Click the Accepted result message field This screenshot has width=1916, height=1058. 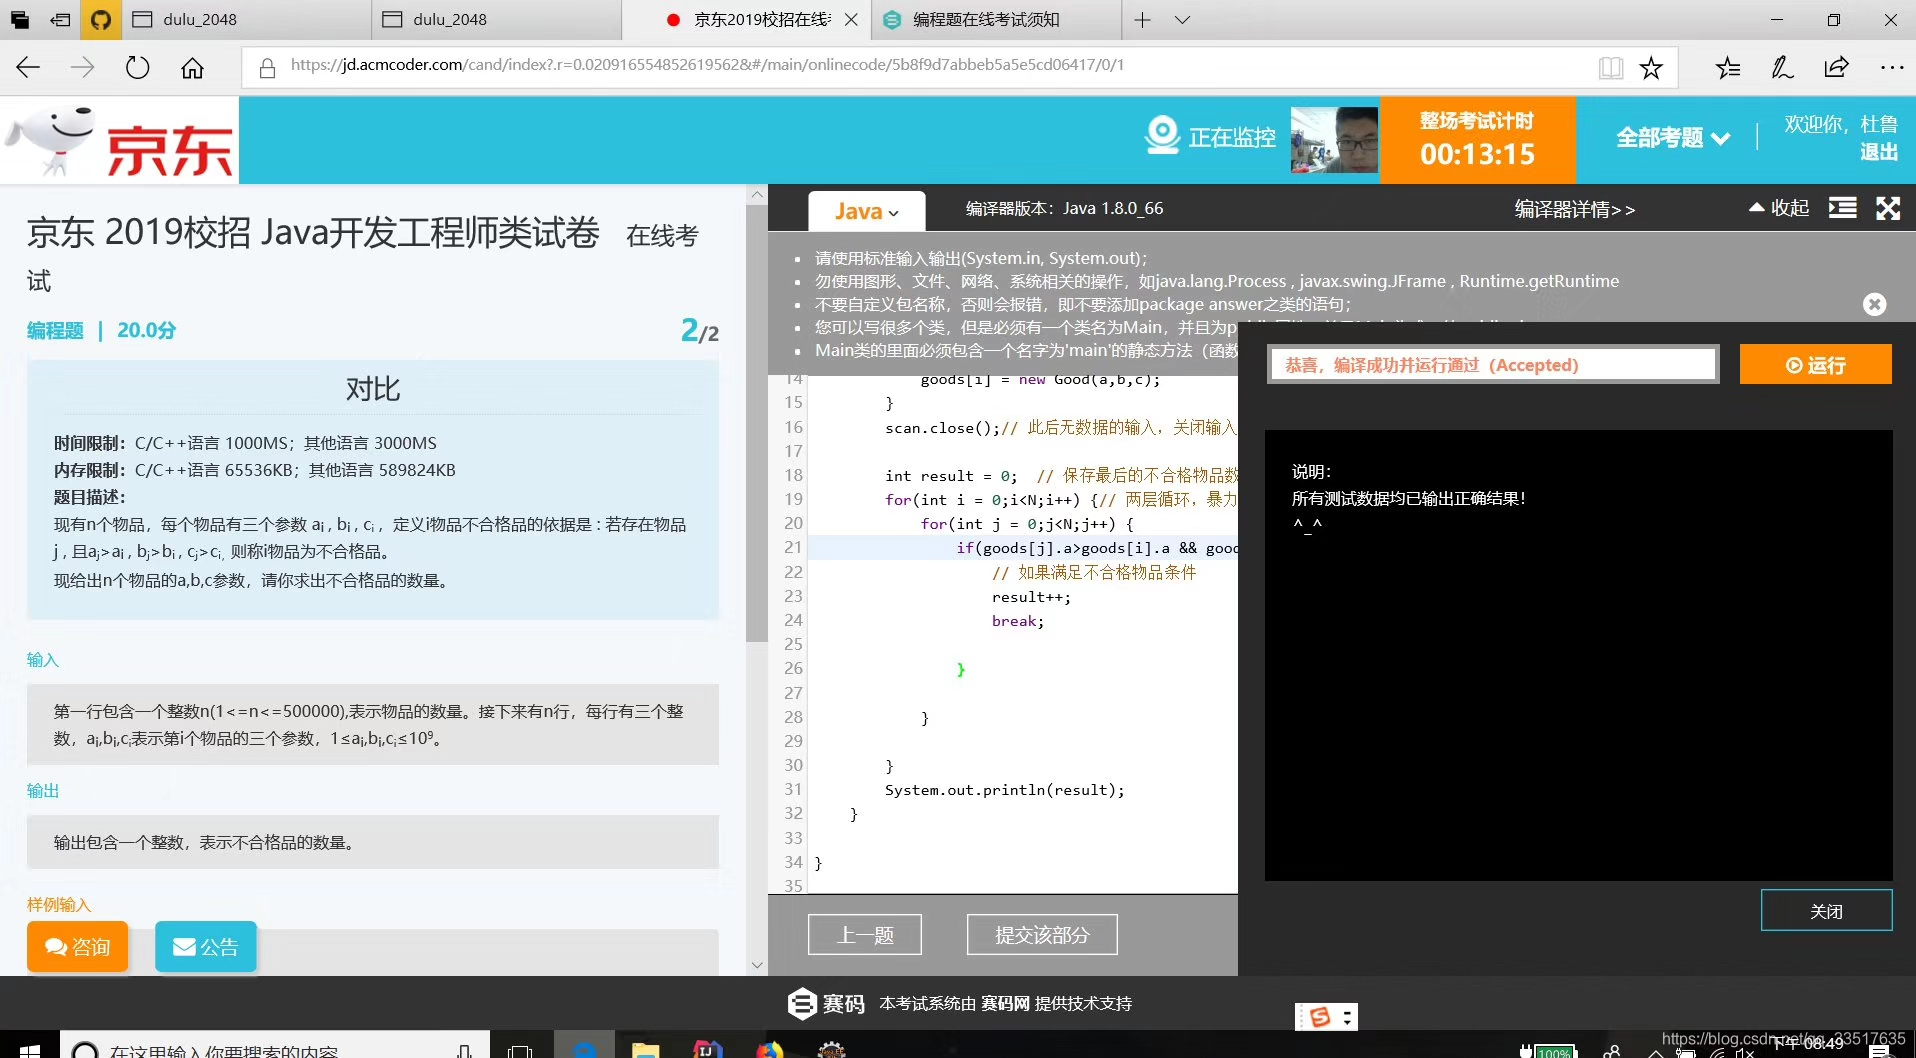pos(1493,365)
